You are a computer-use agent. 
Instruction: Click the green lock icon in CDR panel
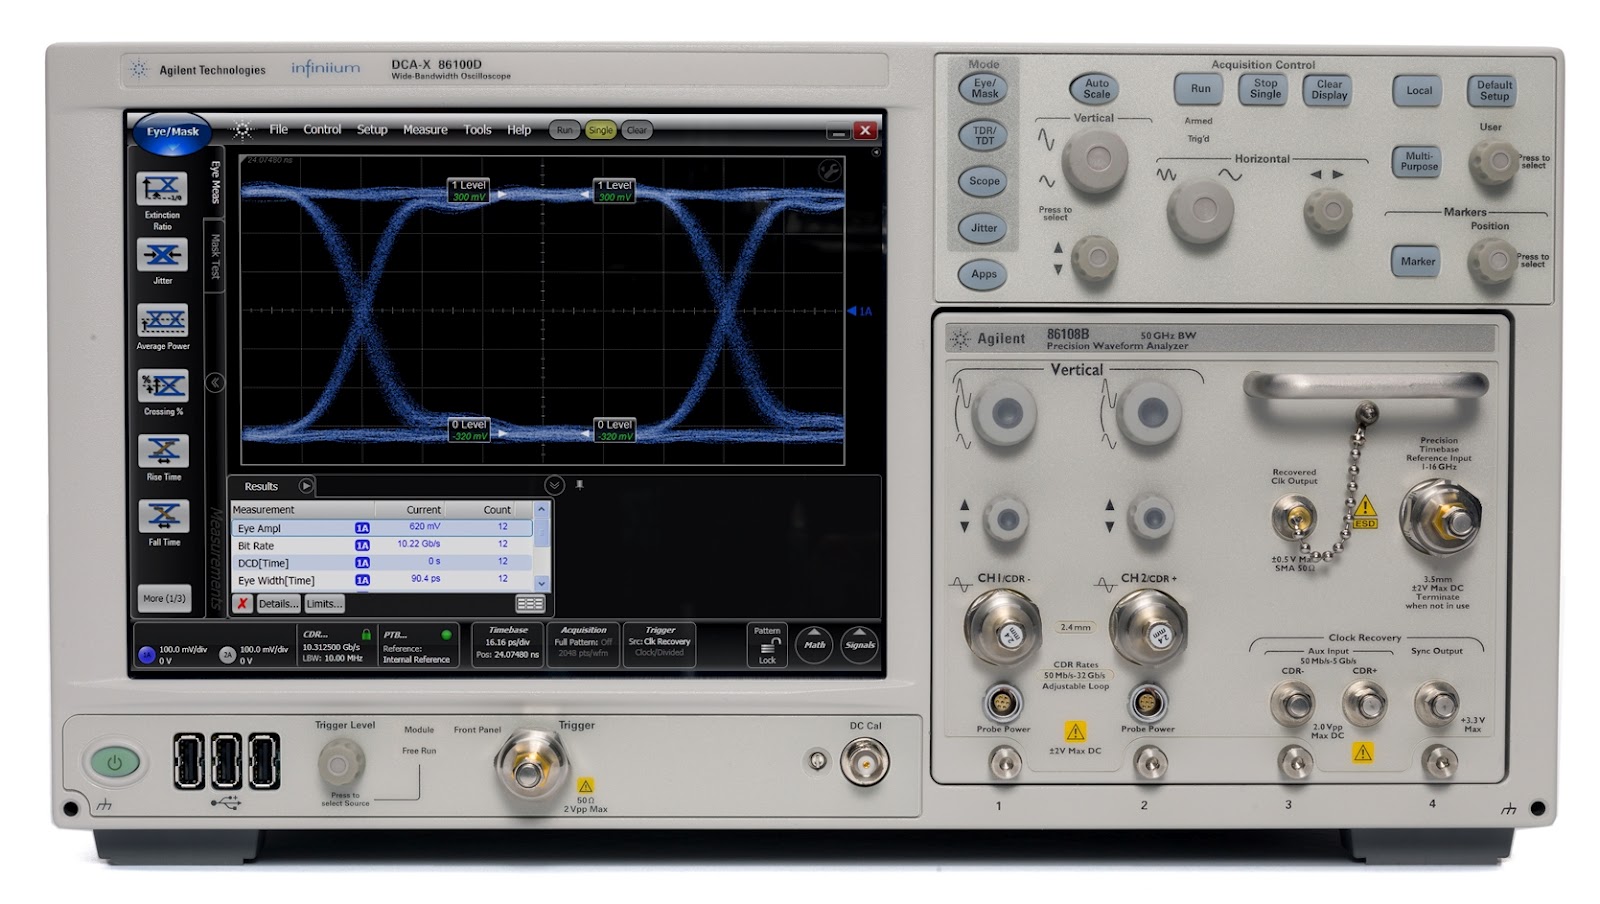click(366, 634)
